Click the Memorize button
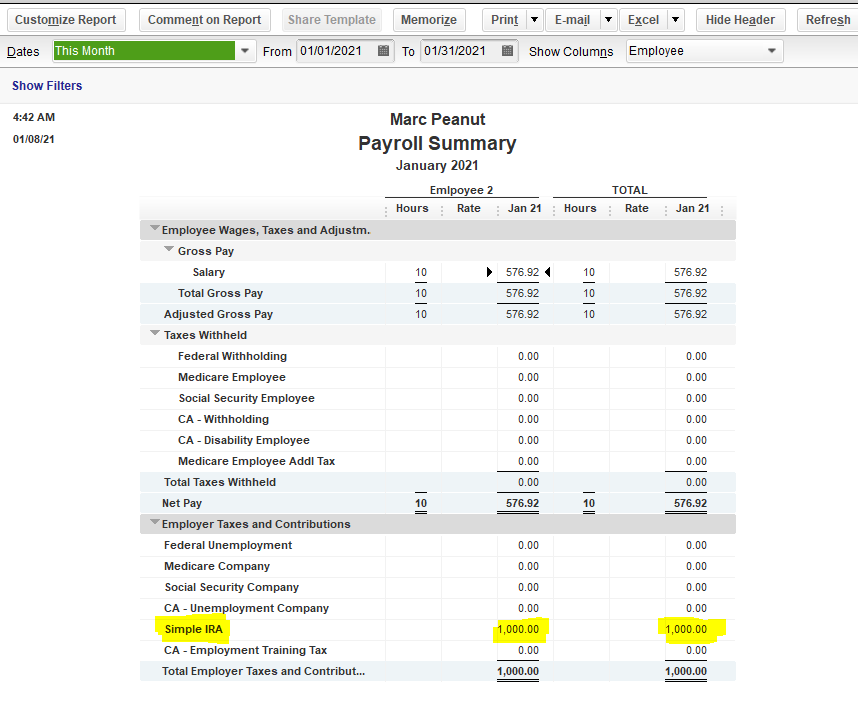This screenshot has height=710, width=858. [x=429, y=20]
